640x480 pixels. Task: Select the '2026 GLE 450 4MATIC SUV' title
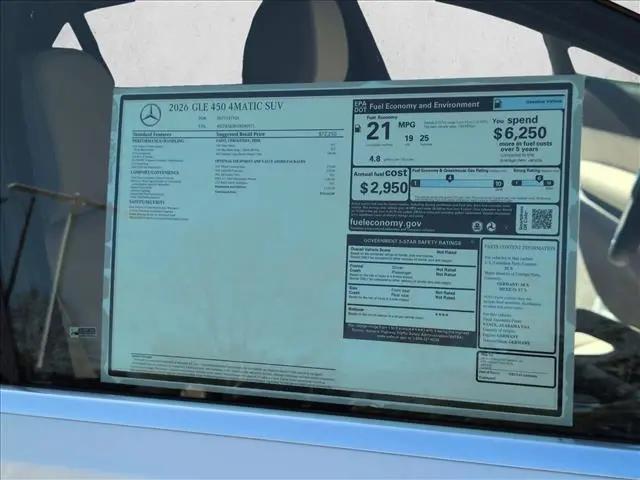coord(226,107)
